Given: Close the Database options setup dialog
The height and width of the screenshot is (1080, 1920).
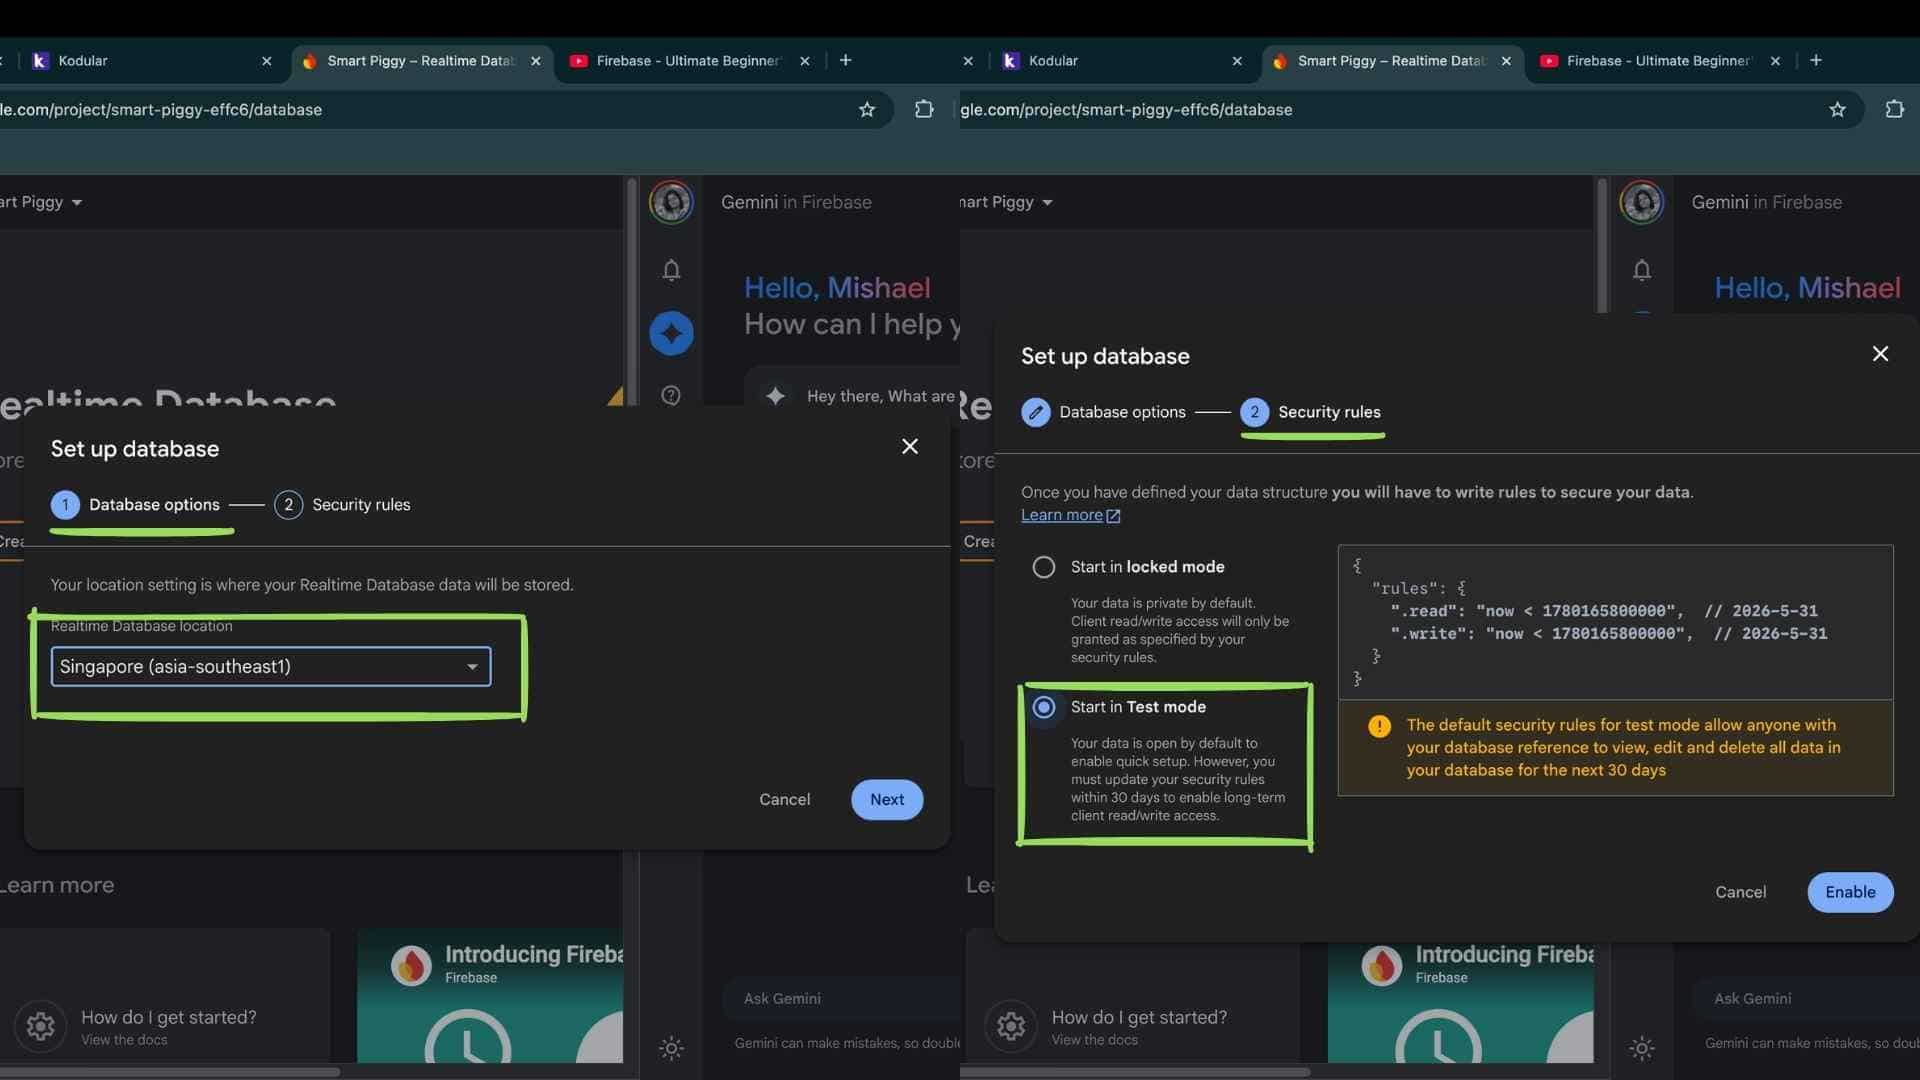Looking at the screenshot, I should point(910,446).
